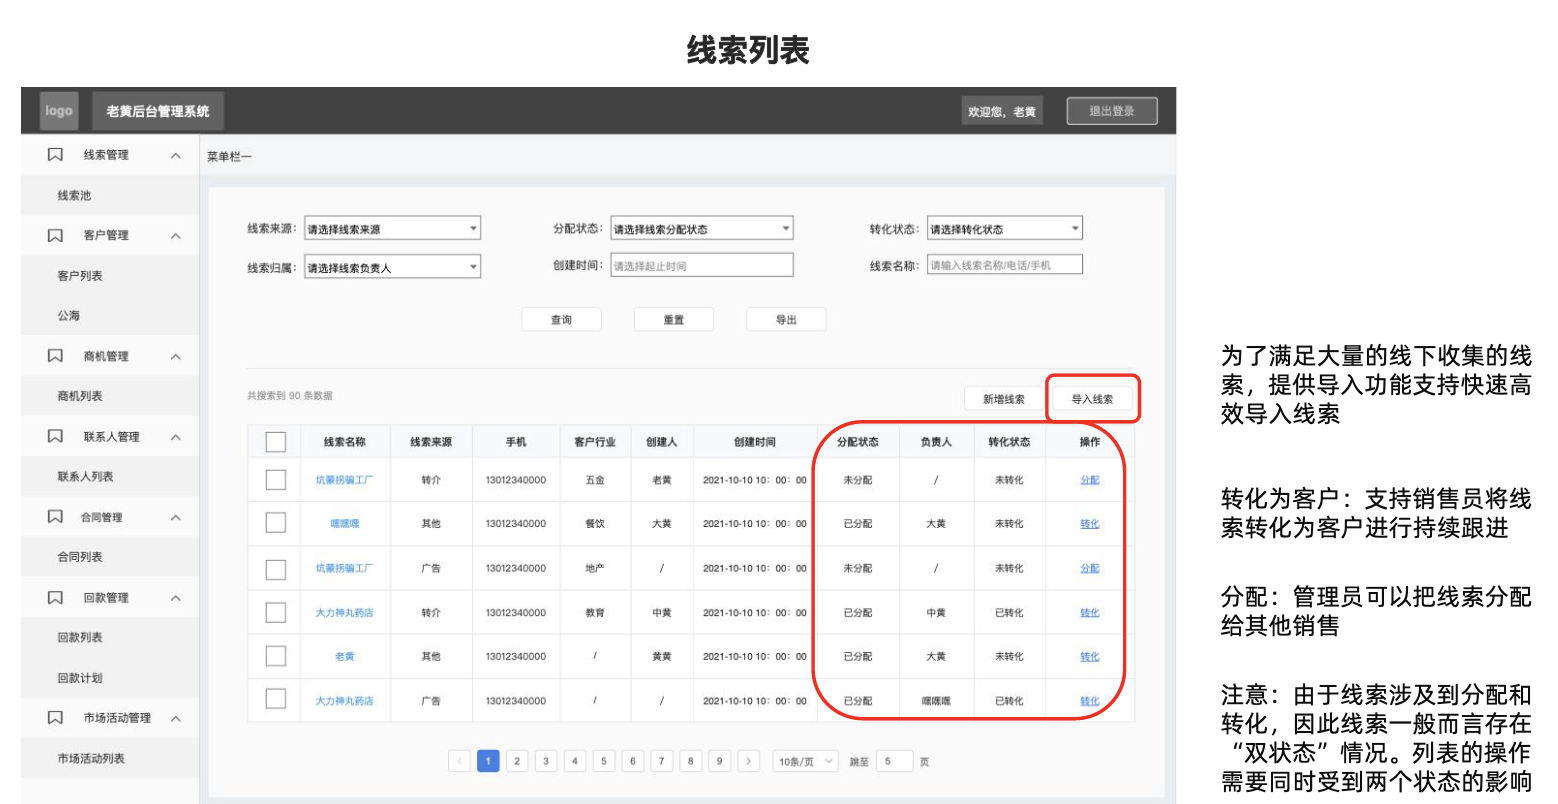1558x804 pixels.
Task: Click the 重置 reset button
Action: click(x=674, y=319)
